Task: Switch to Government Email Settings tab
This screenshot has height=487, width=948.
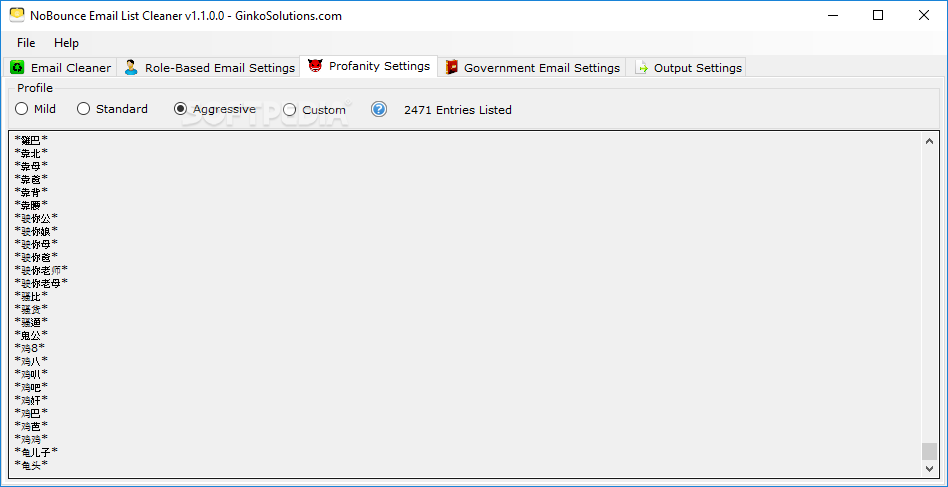Action: [x=533, y=67]
